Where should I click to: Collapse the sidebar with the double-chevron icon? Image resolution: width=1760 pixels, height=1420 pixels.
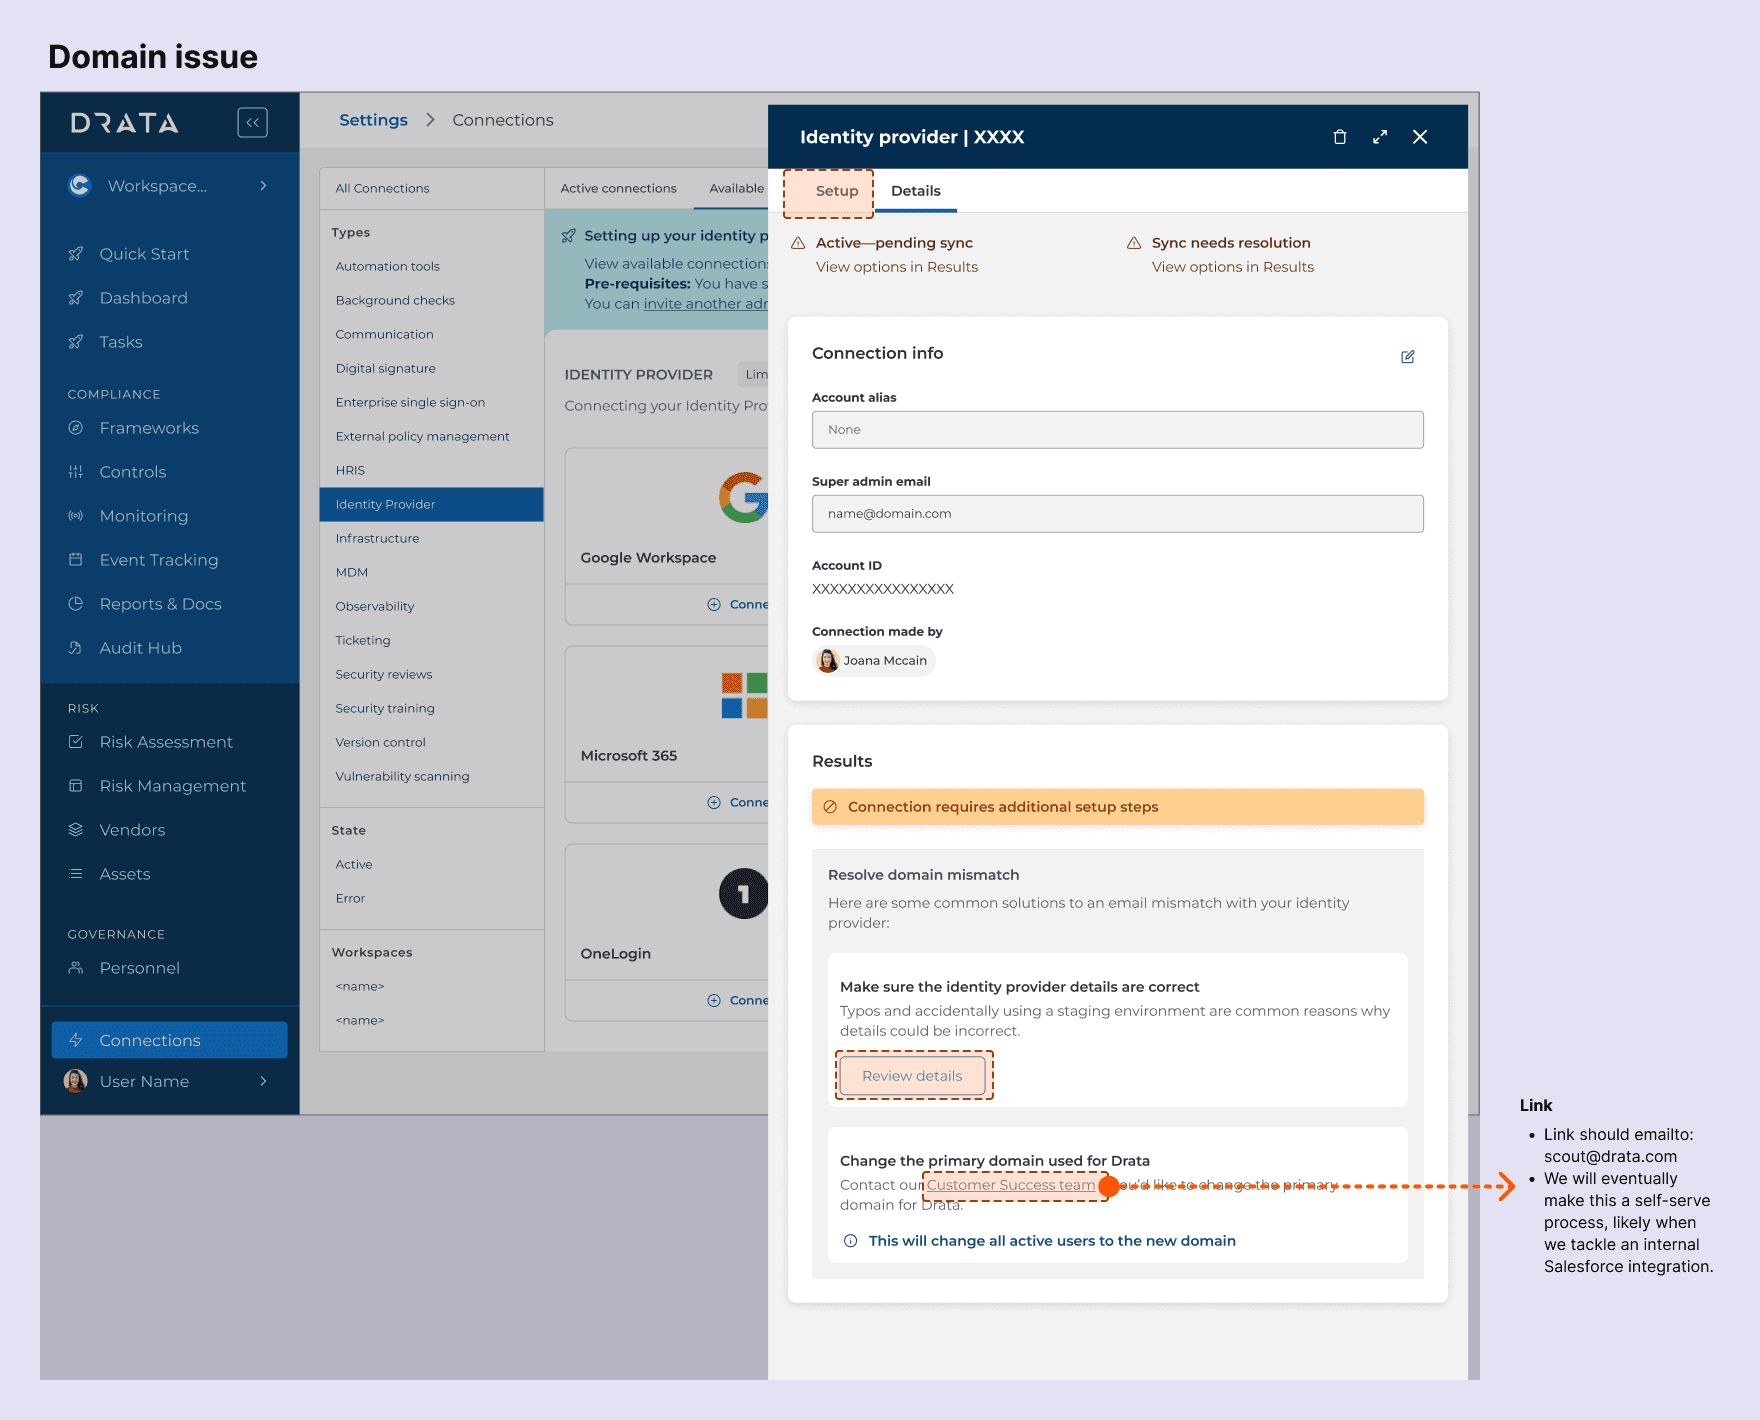pos(252,122)
